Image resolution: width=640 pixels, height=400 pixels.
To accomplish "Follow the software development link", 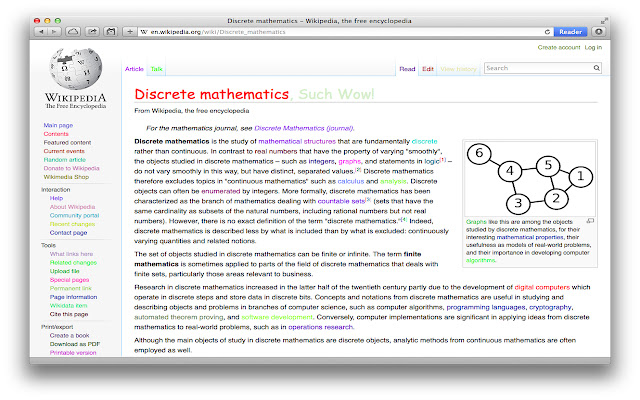I will click(x=277, y=317).
